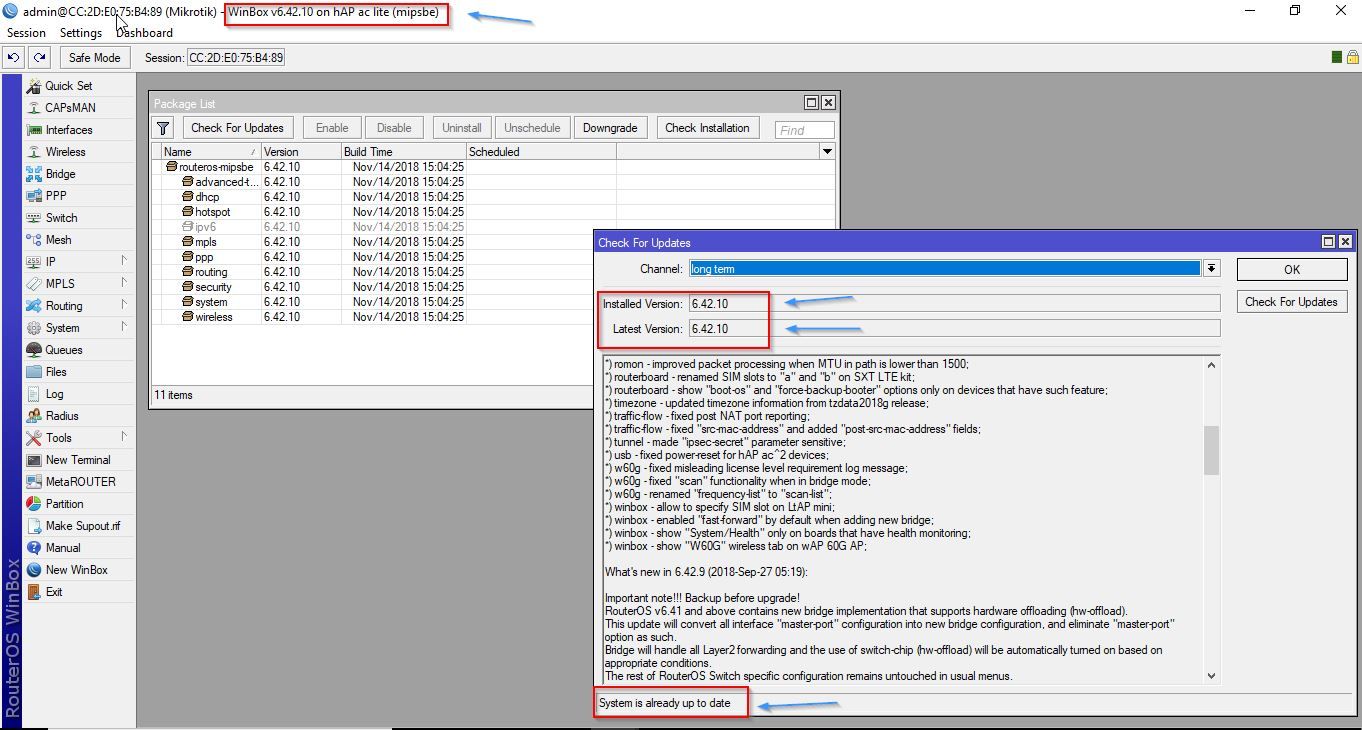Click the Session address field
The height and width of the screenshot is (730, 1362).
click(236, 58)
